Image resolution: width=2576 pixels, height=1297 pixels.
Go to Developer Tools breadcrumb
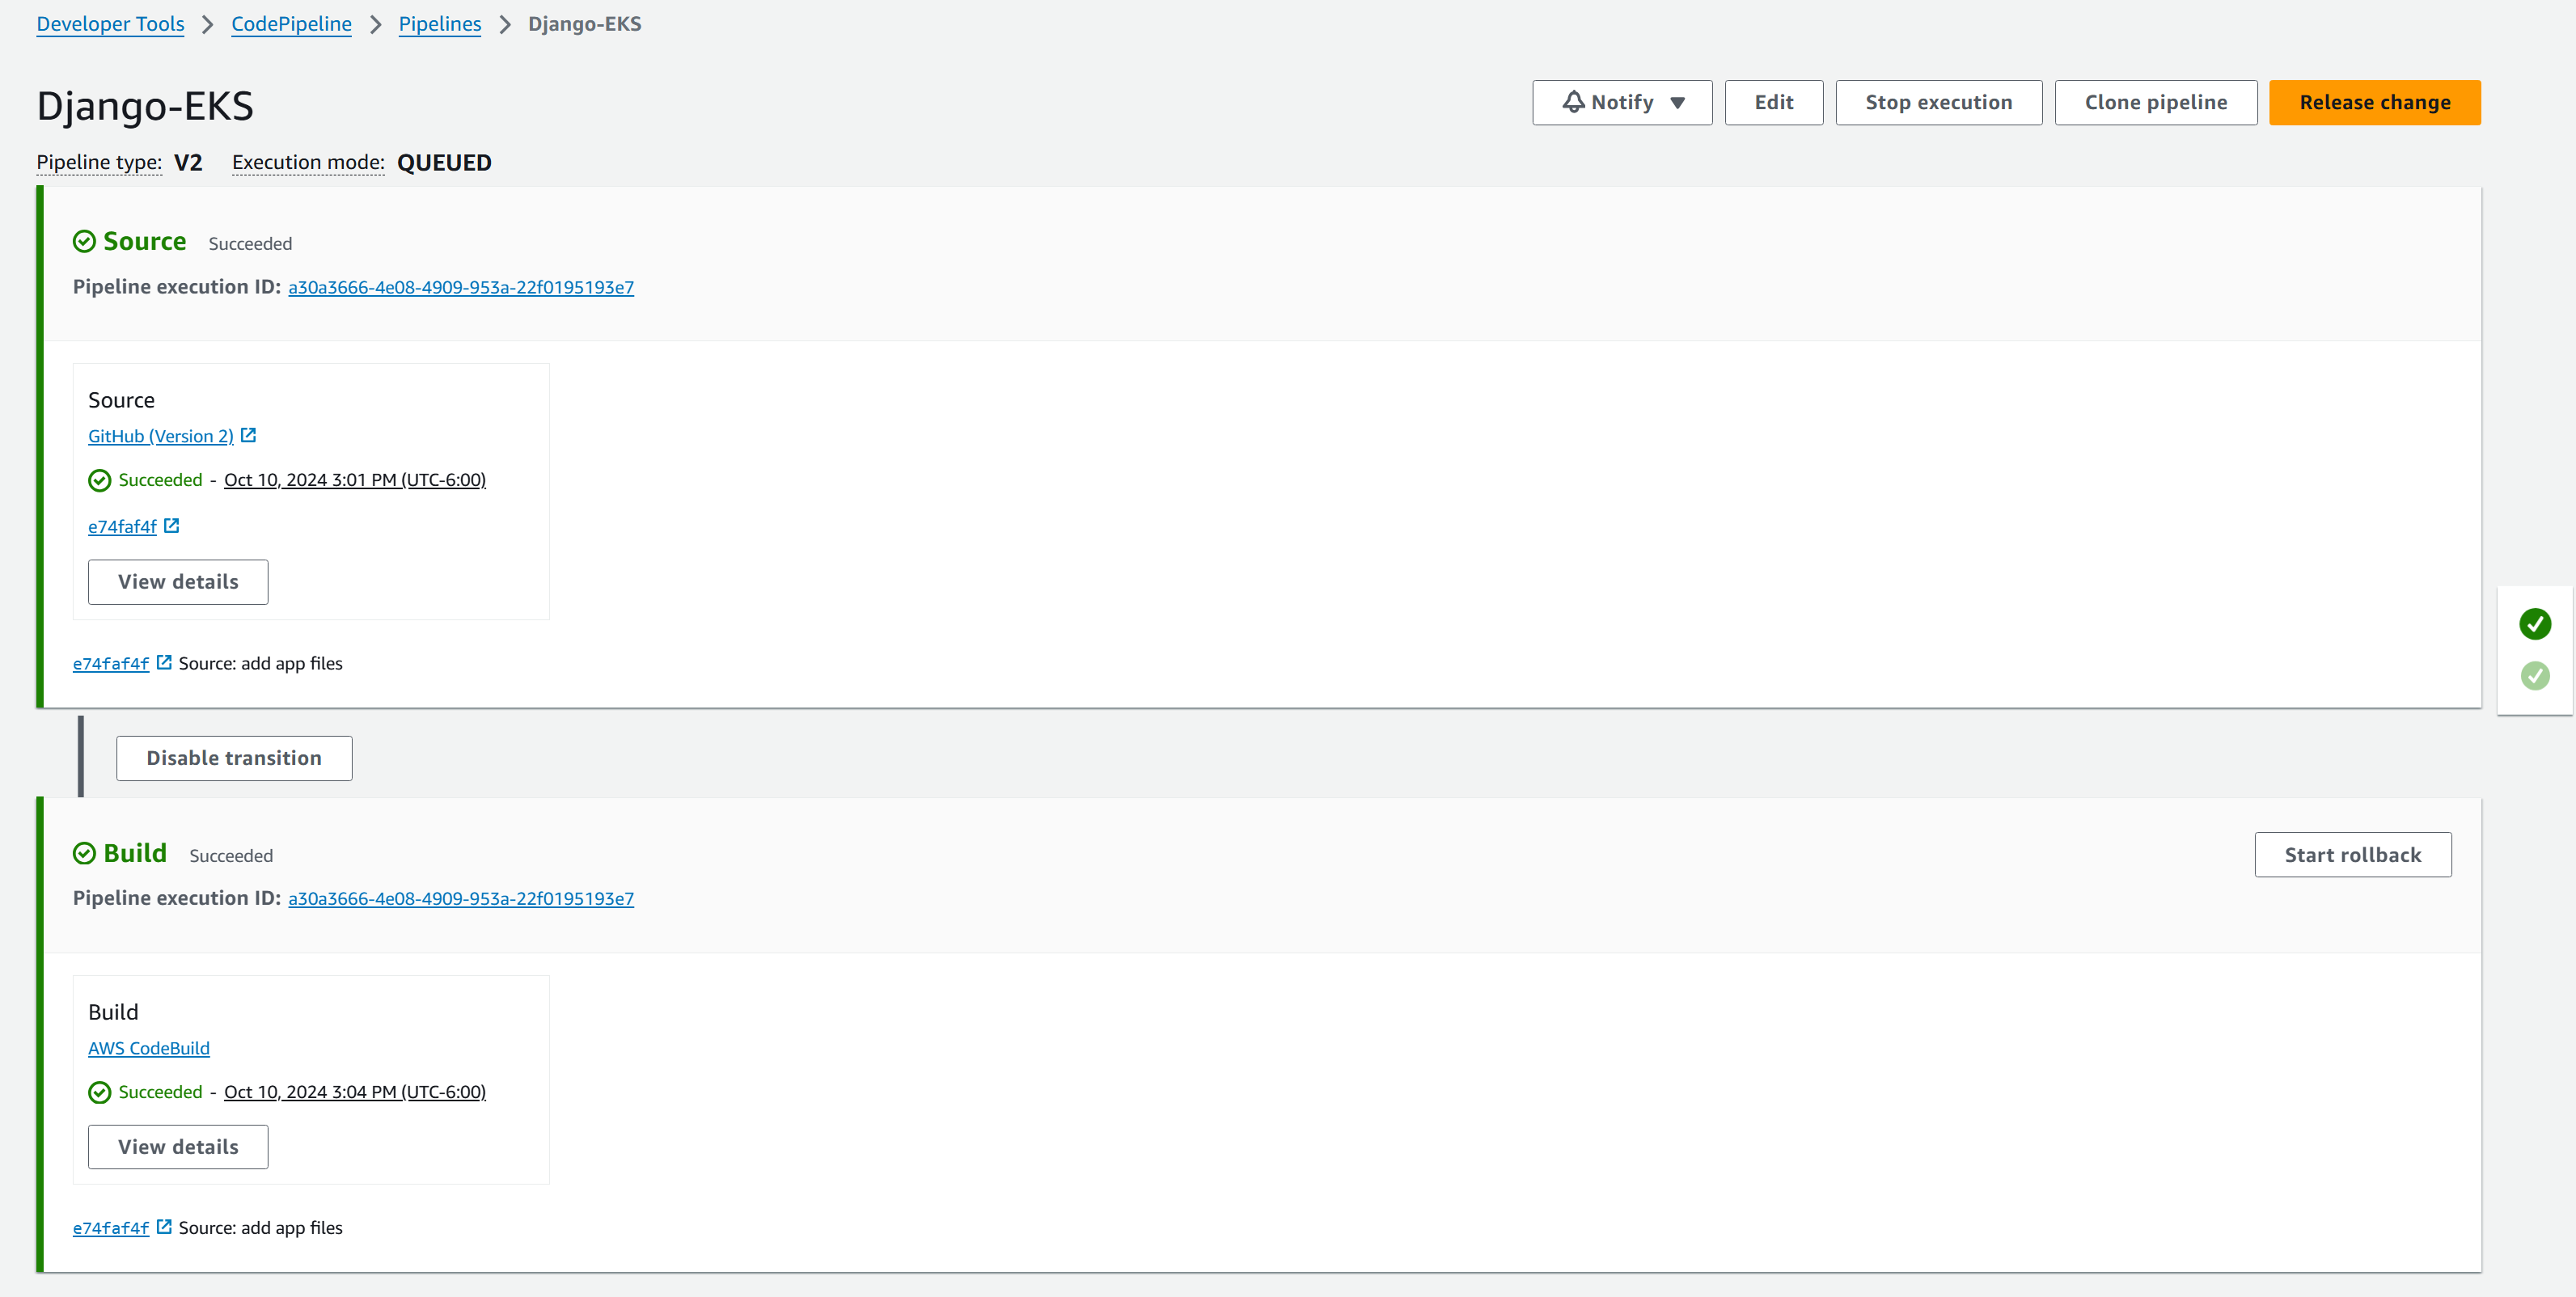pos(110,24)
